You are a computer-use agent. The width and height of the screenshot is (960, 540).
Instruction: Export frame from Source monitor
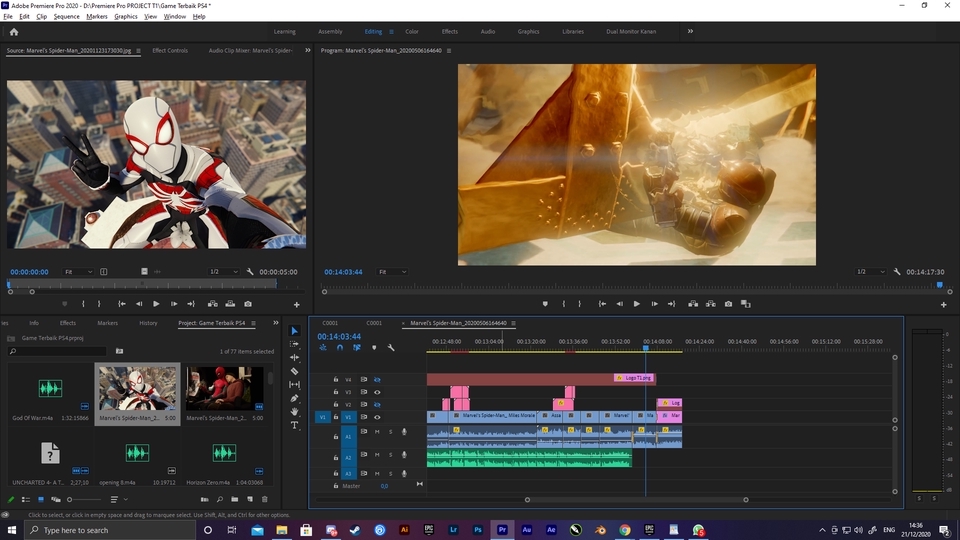[x=248, y=304]
